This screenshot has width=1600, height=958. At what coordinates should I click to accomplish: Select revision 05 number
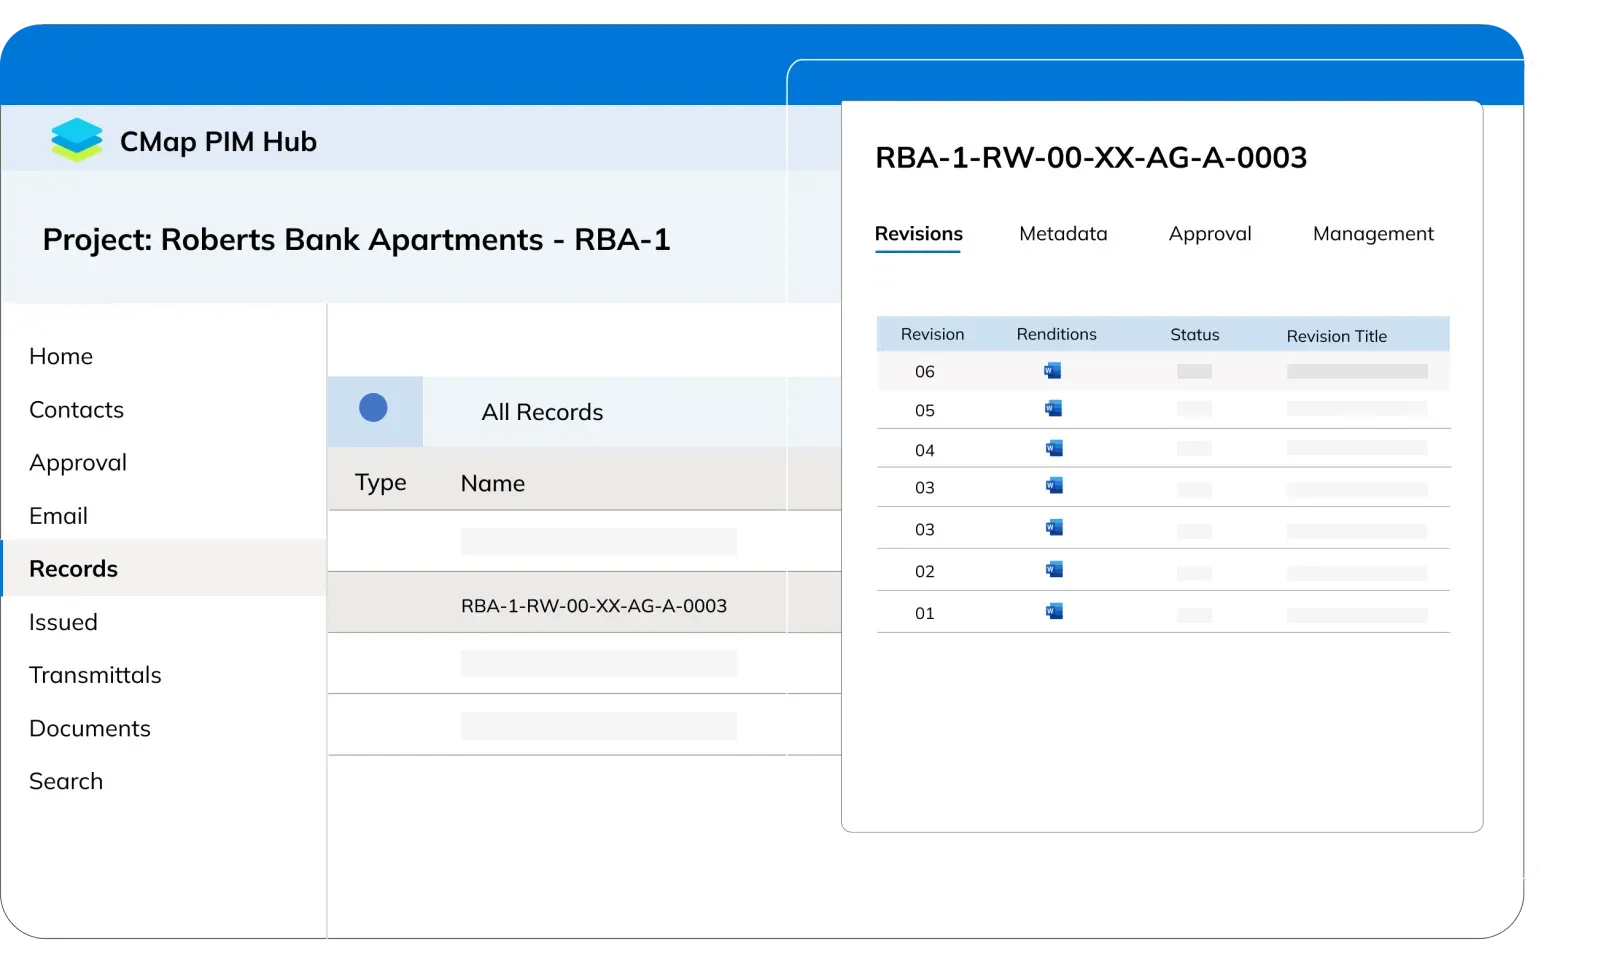coord(925,411)
